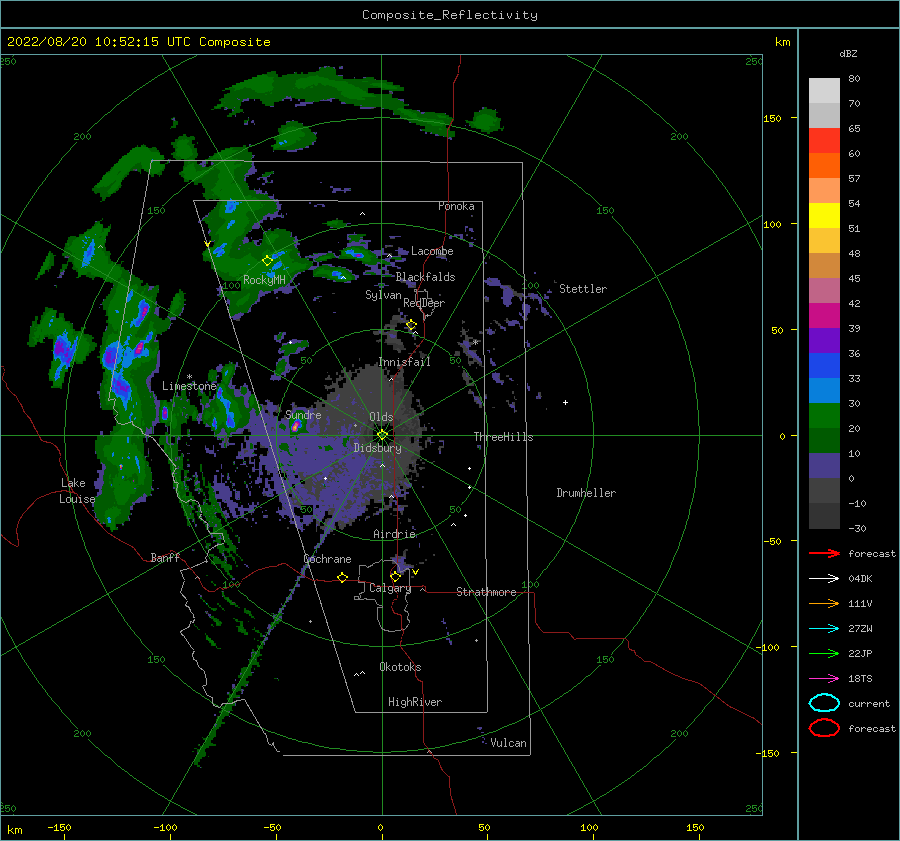Click the bright green 20-30 dBZ swatch
Viewport: 900px width, 841px height.
pyautogui.click(x=824, y=416)
